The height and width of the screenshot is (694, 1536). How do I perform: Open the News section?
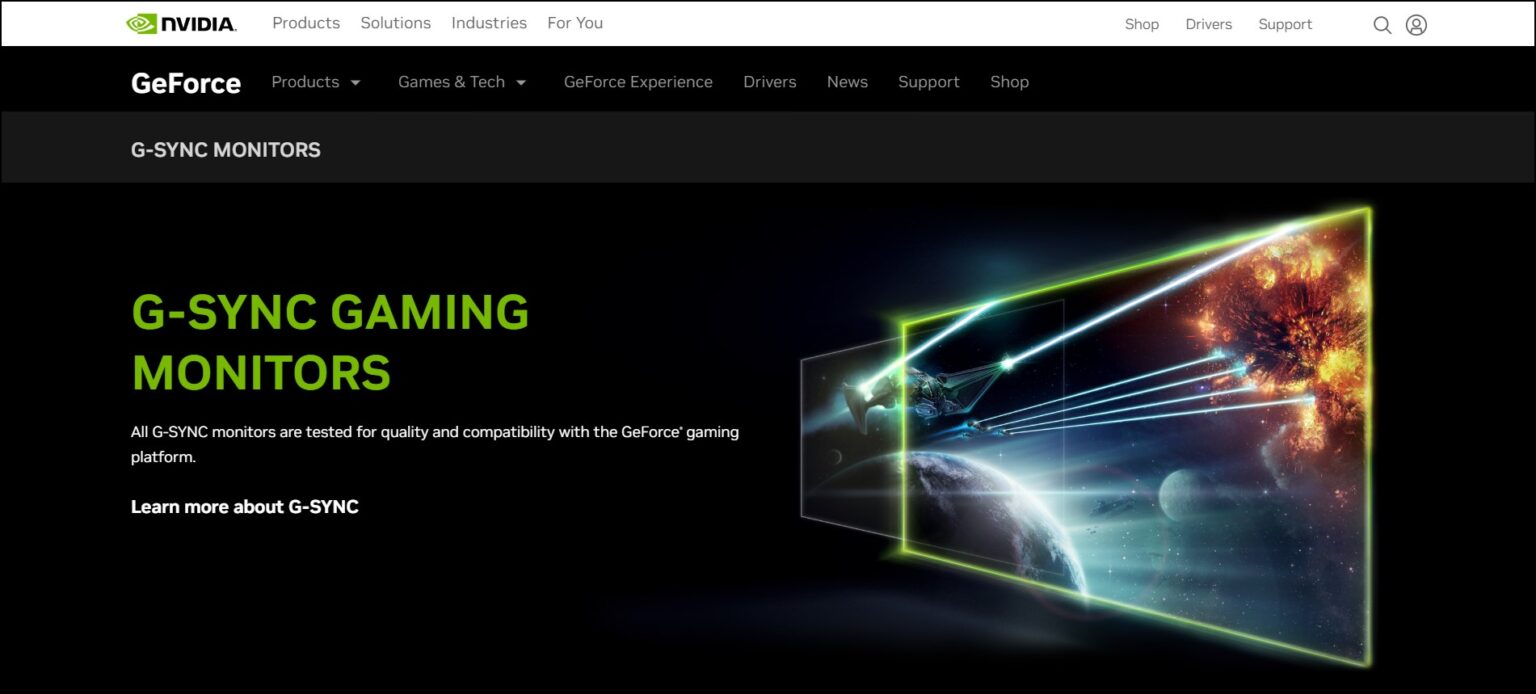pos(847,82)
